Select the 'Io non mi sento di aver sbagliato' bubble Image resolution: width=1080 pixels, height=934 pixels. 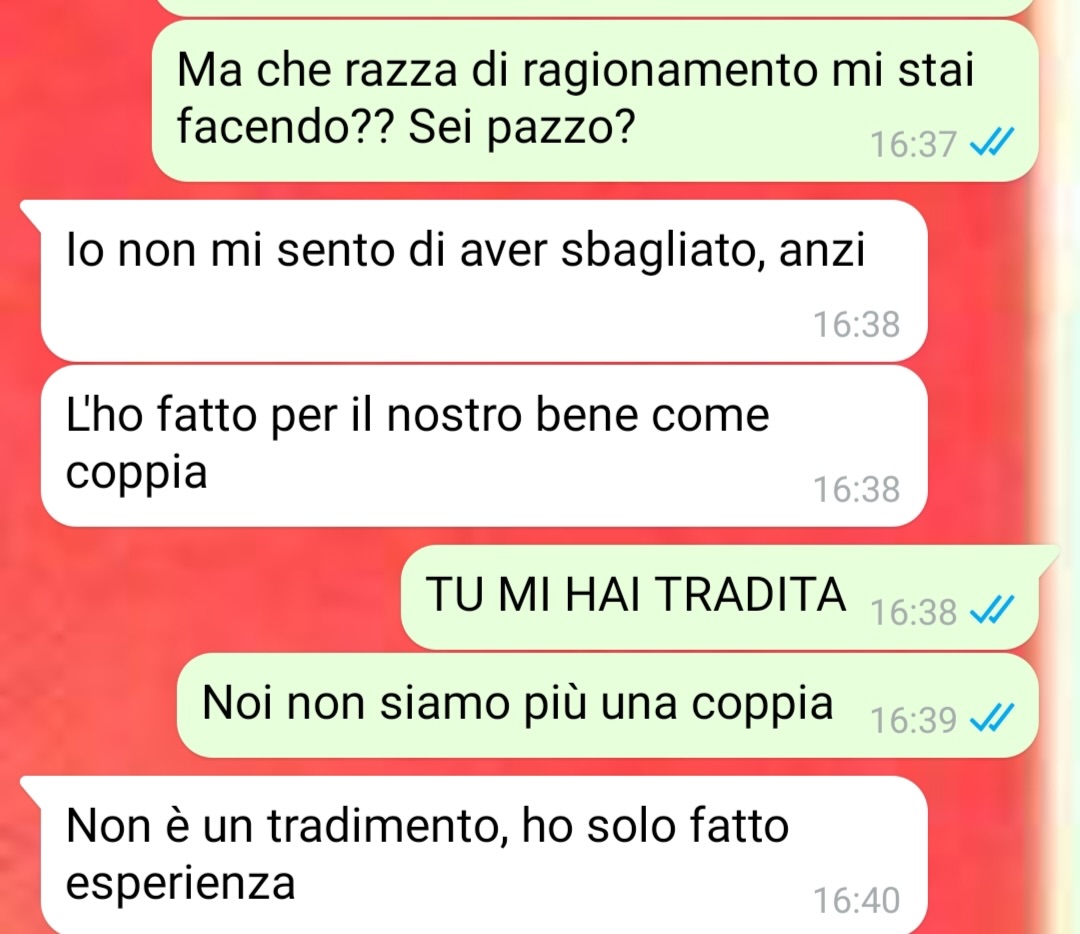coord(484,281)
